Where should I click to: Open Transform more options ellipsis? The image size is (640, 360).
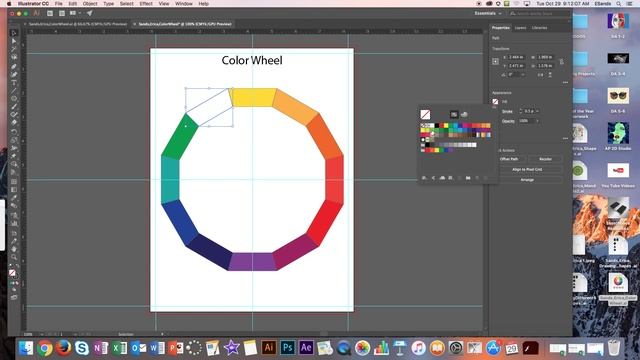(x=565, y=82)
